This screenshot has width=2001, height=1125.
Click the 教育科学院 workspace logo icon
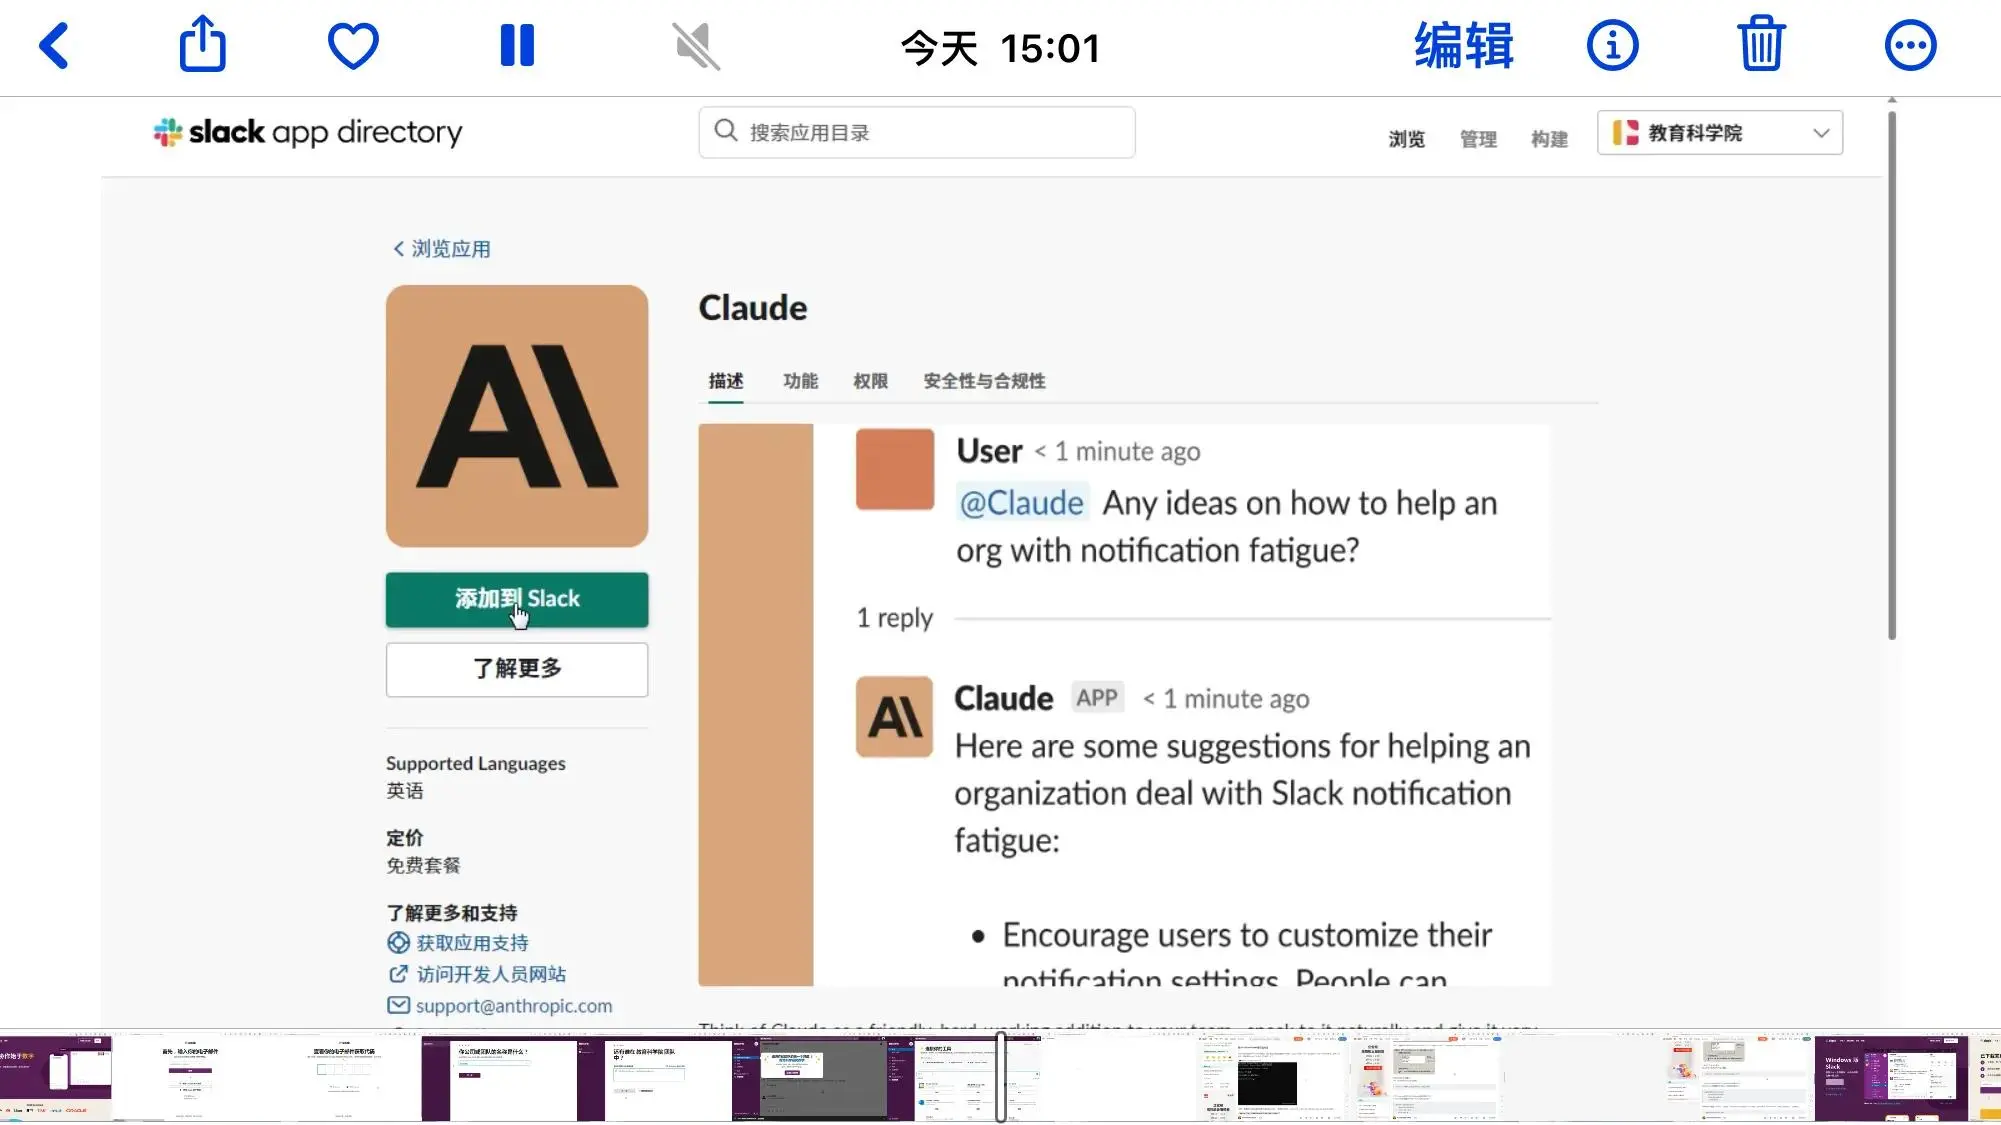point(1625,132)
